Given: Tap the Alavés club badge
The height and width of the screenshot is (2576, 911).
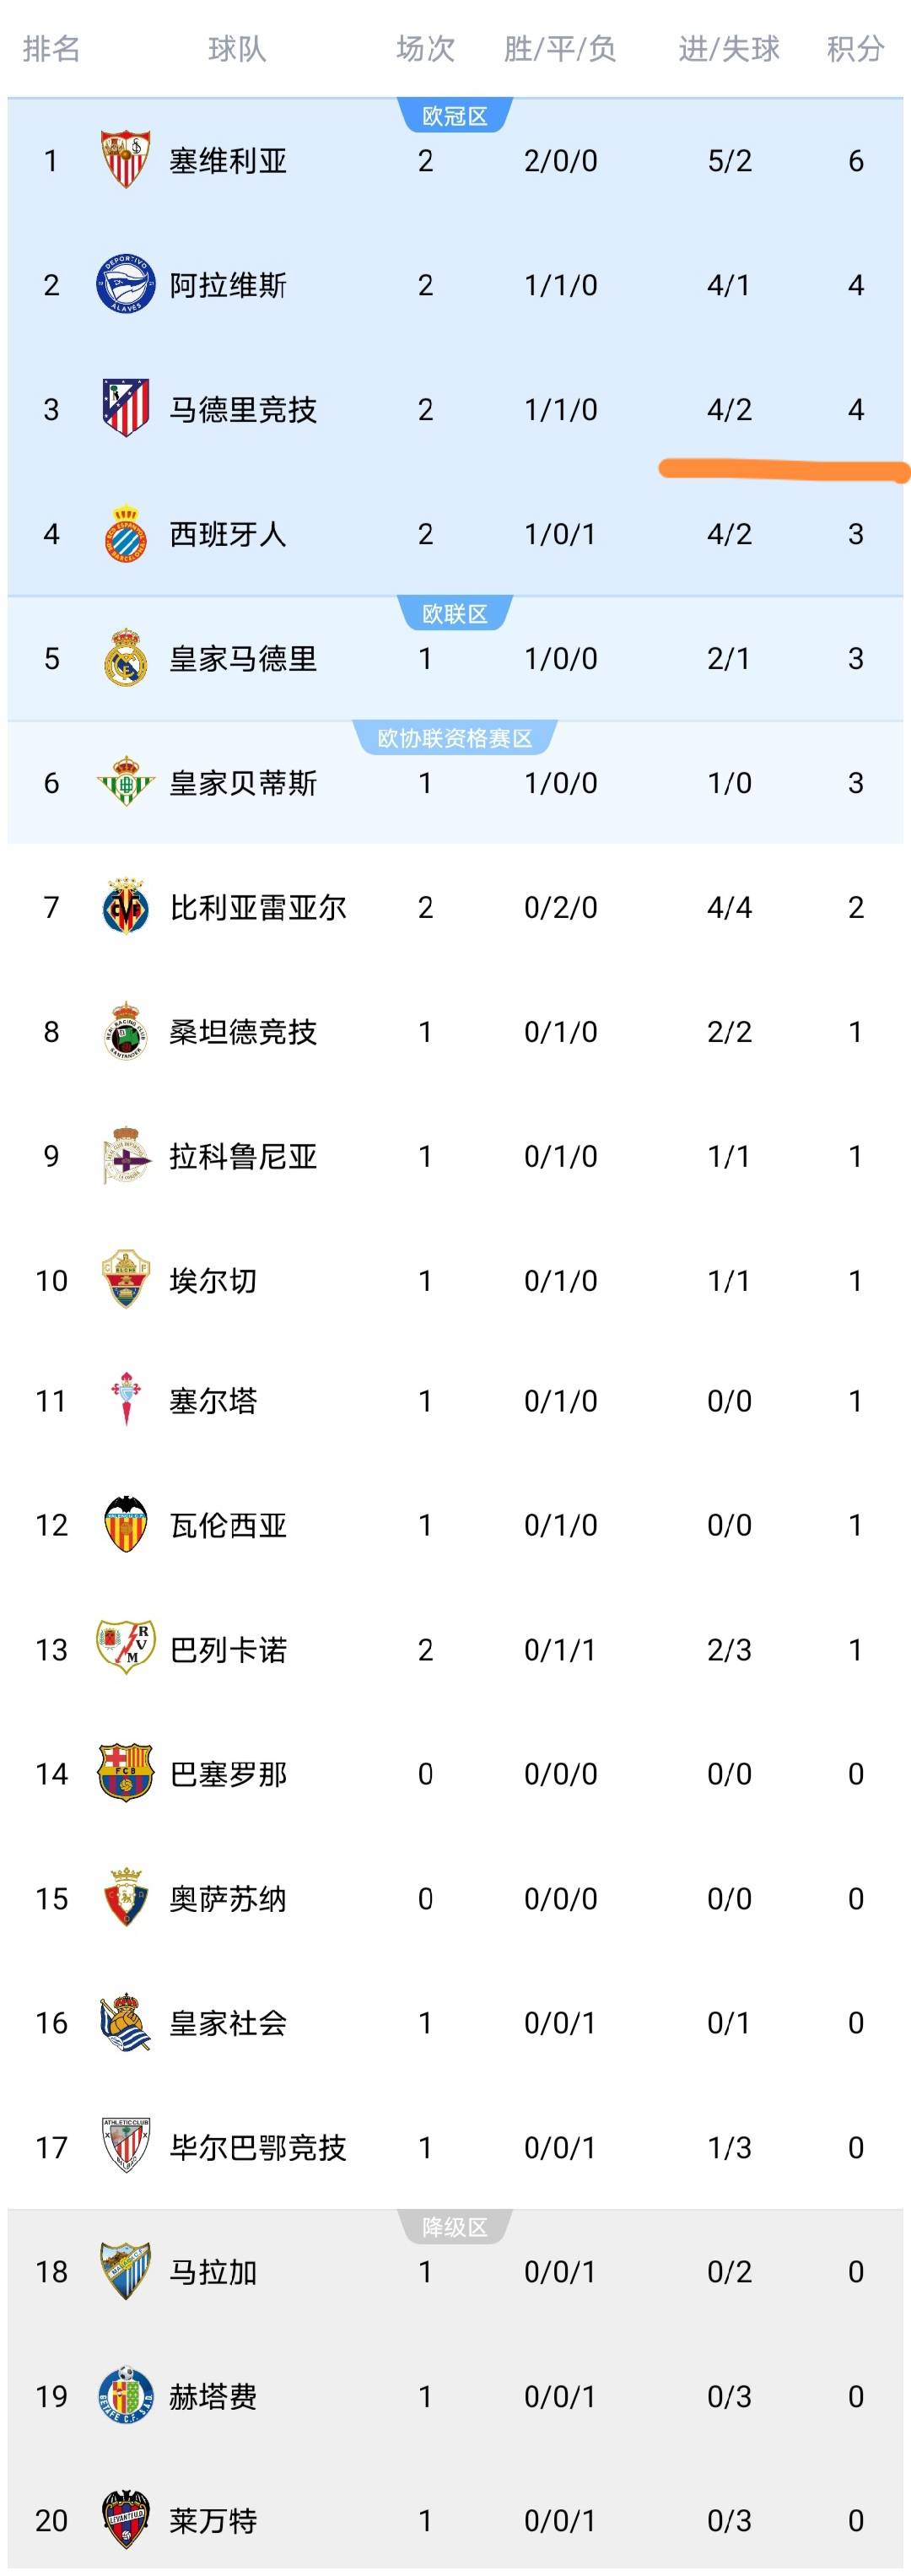Looking at the screenshot, I should (x=126, y=285).
